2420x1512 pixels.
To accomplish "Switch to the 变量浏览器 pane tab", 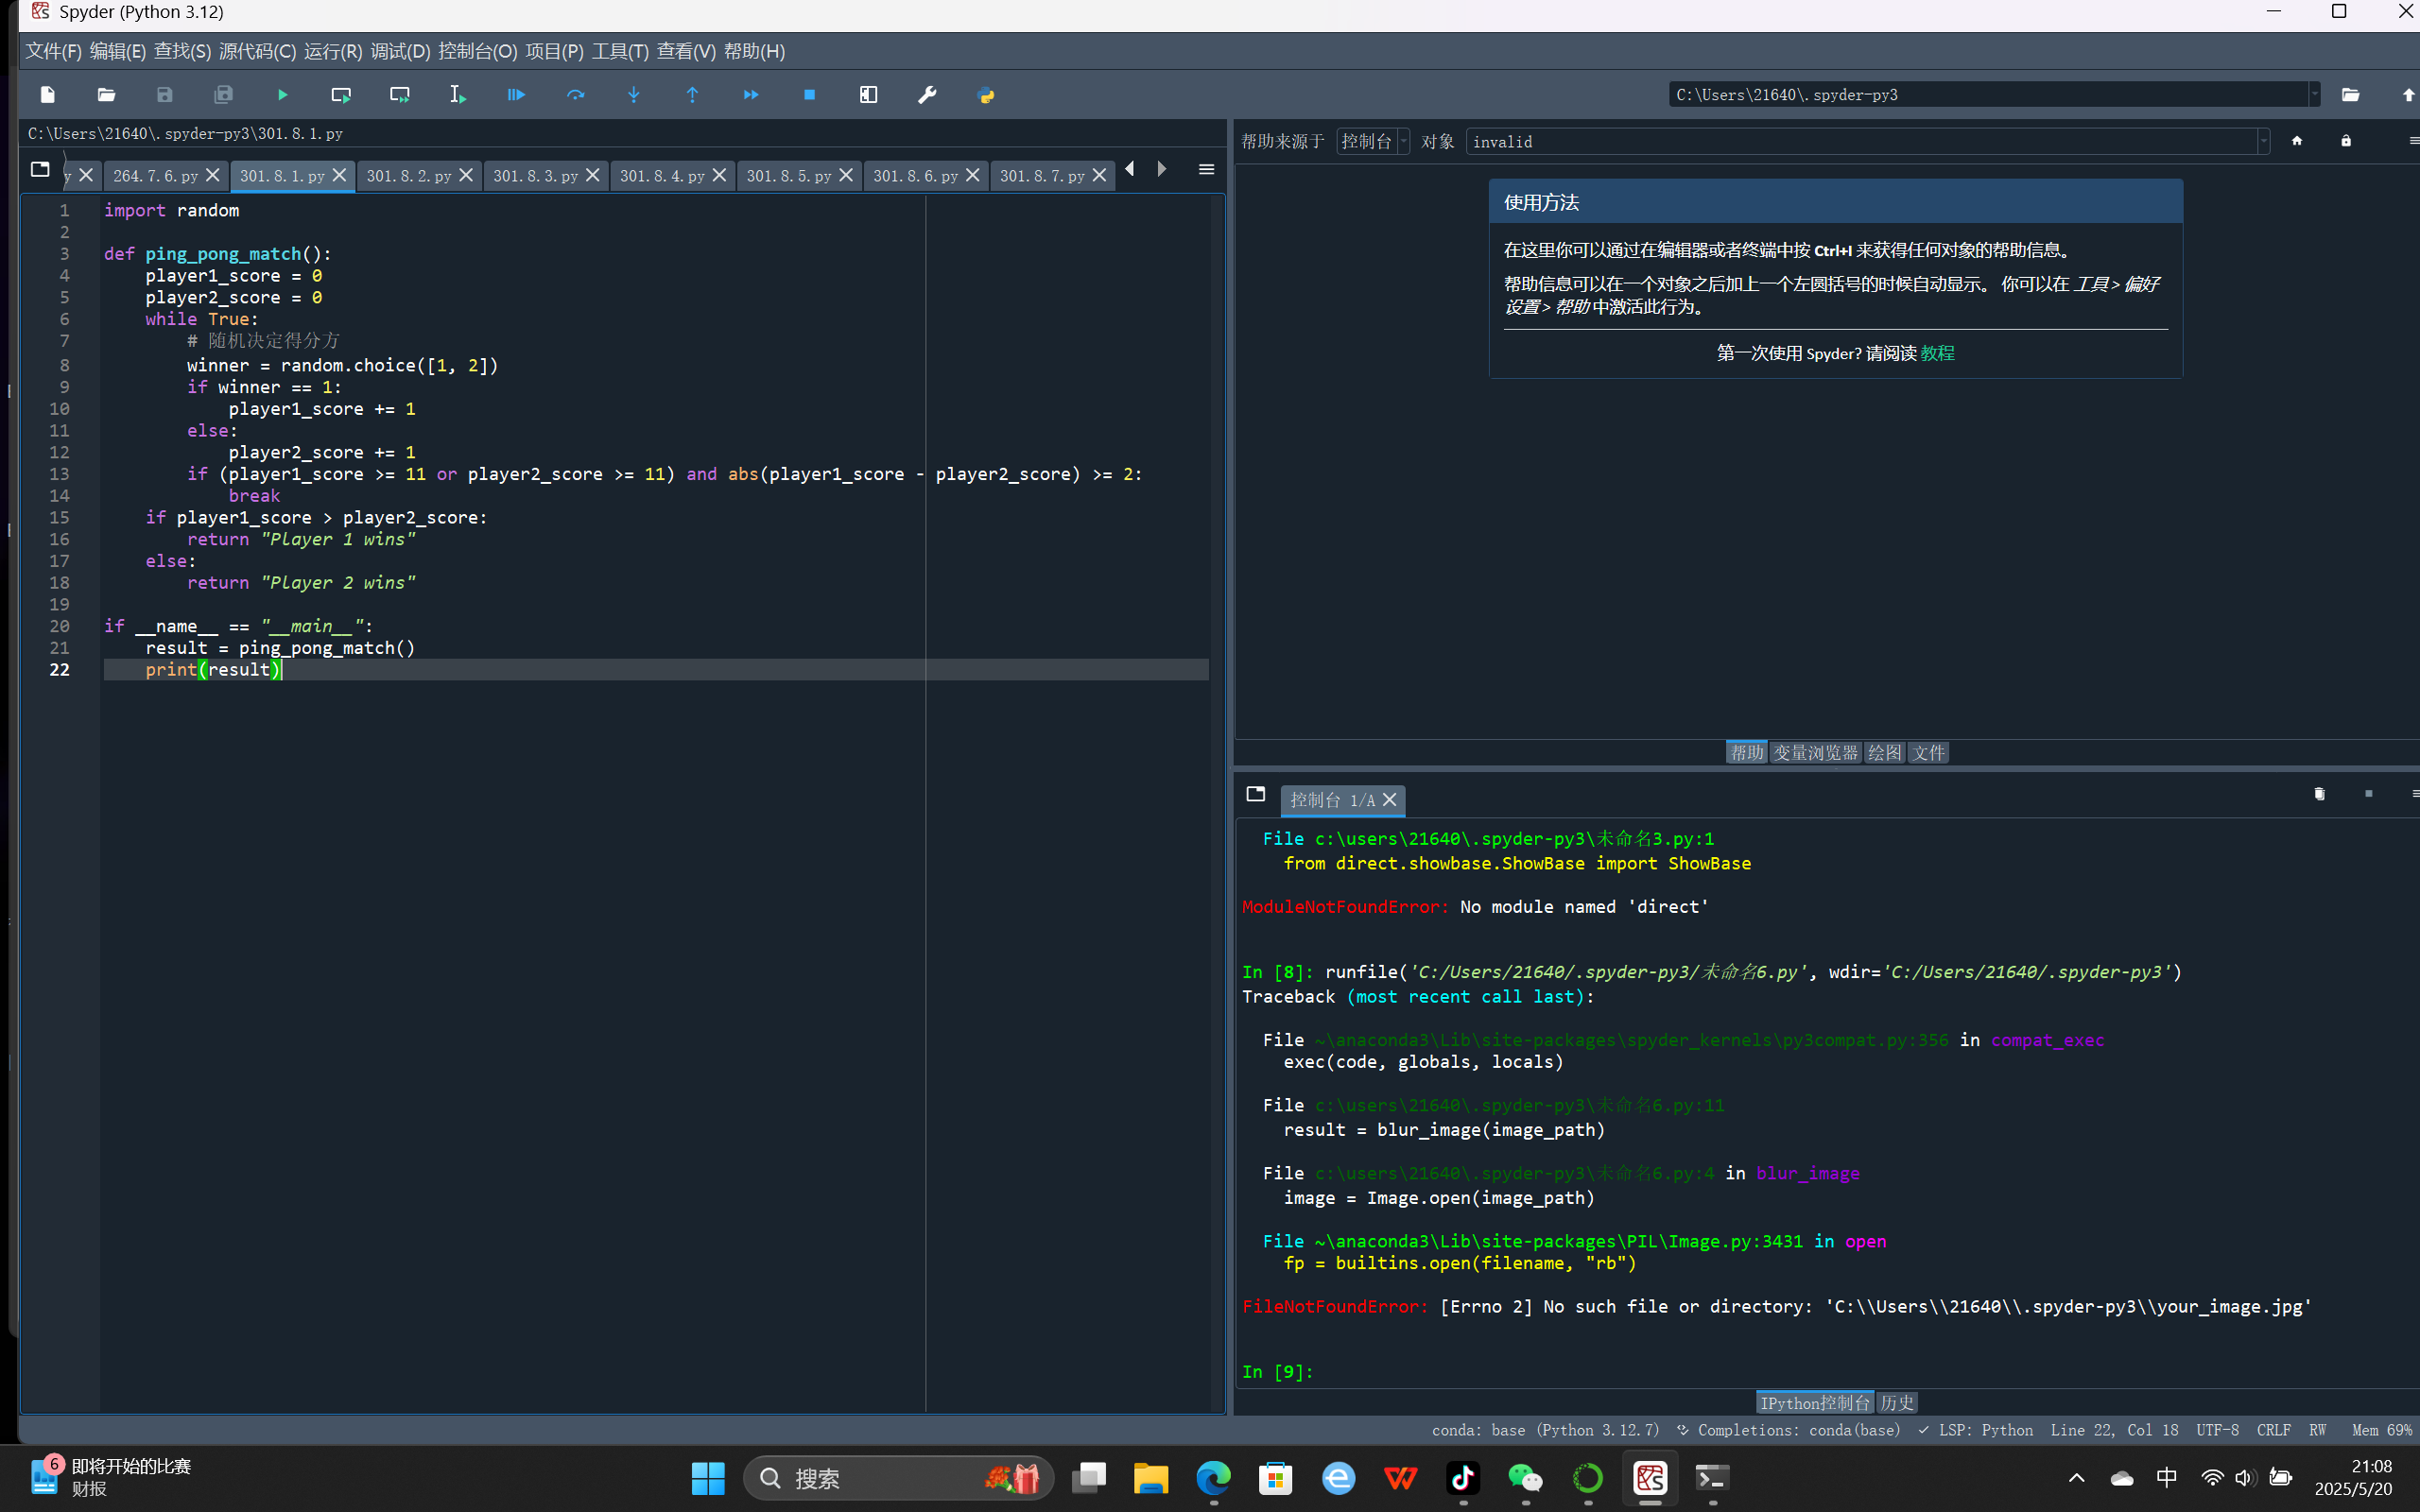I will [1815, 753].
